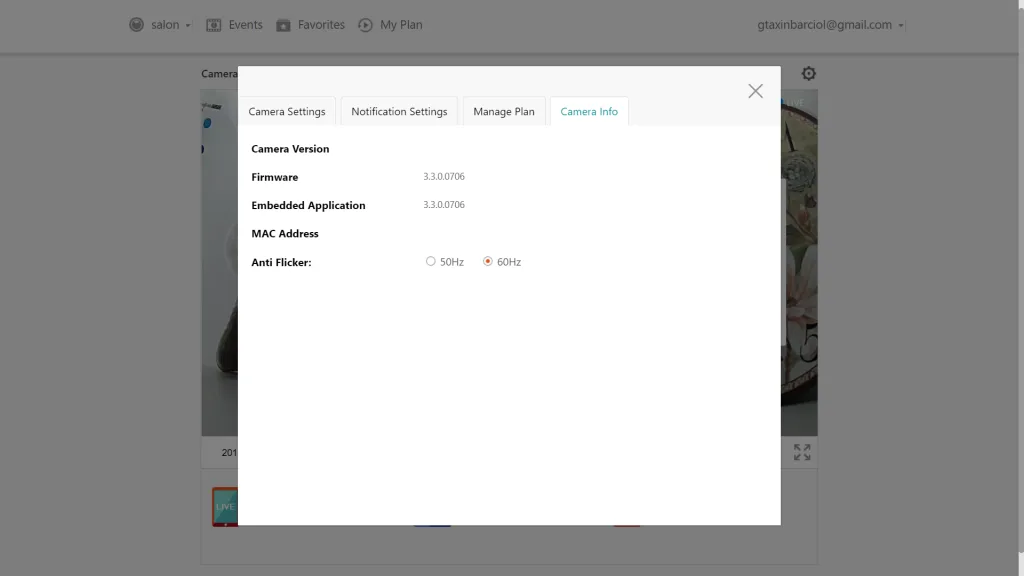Go to My Plan link
Image resolution: width=1024 pixels, height=576 pixels.
(x=401, y=25)
